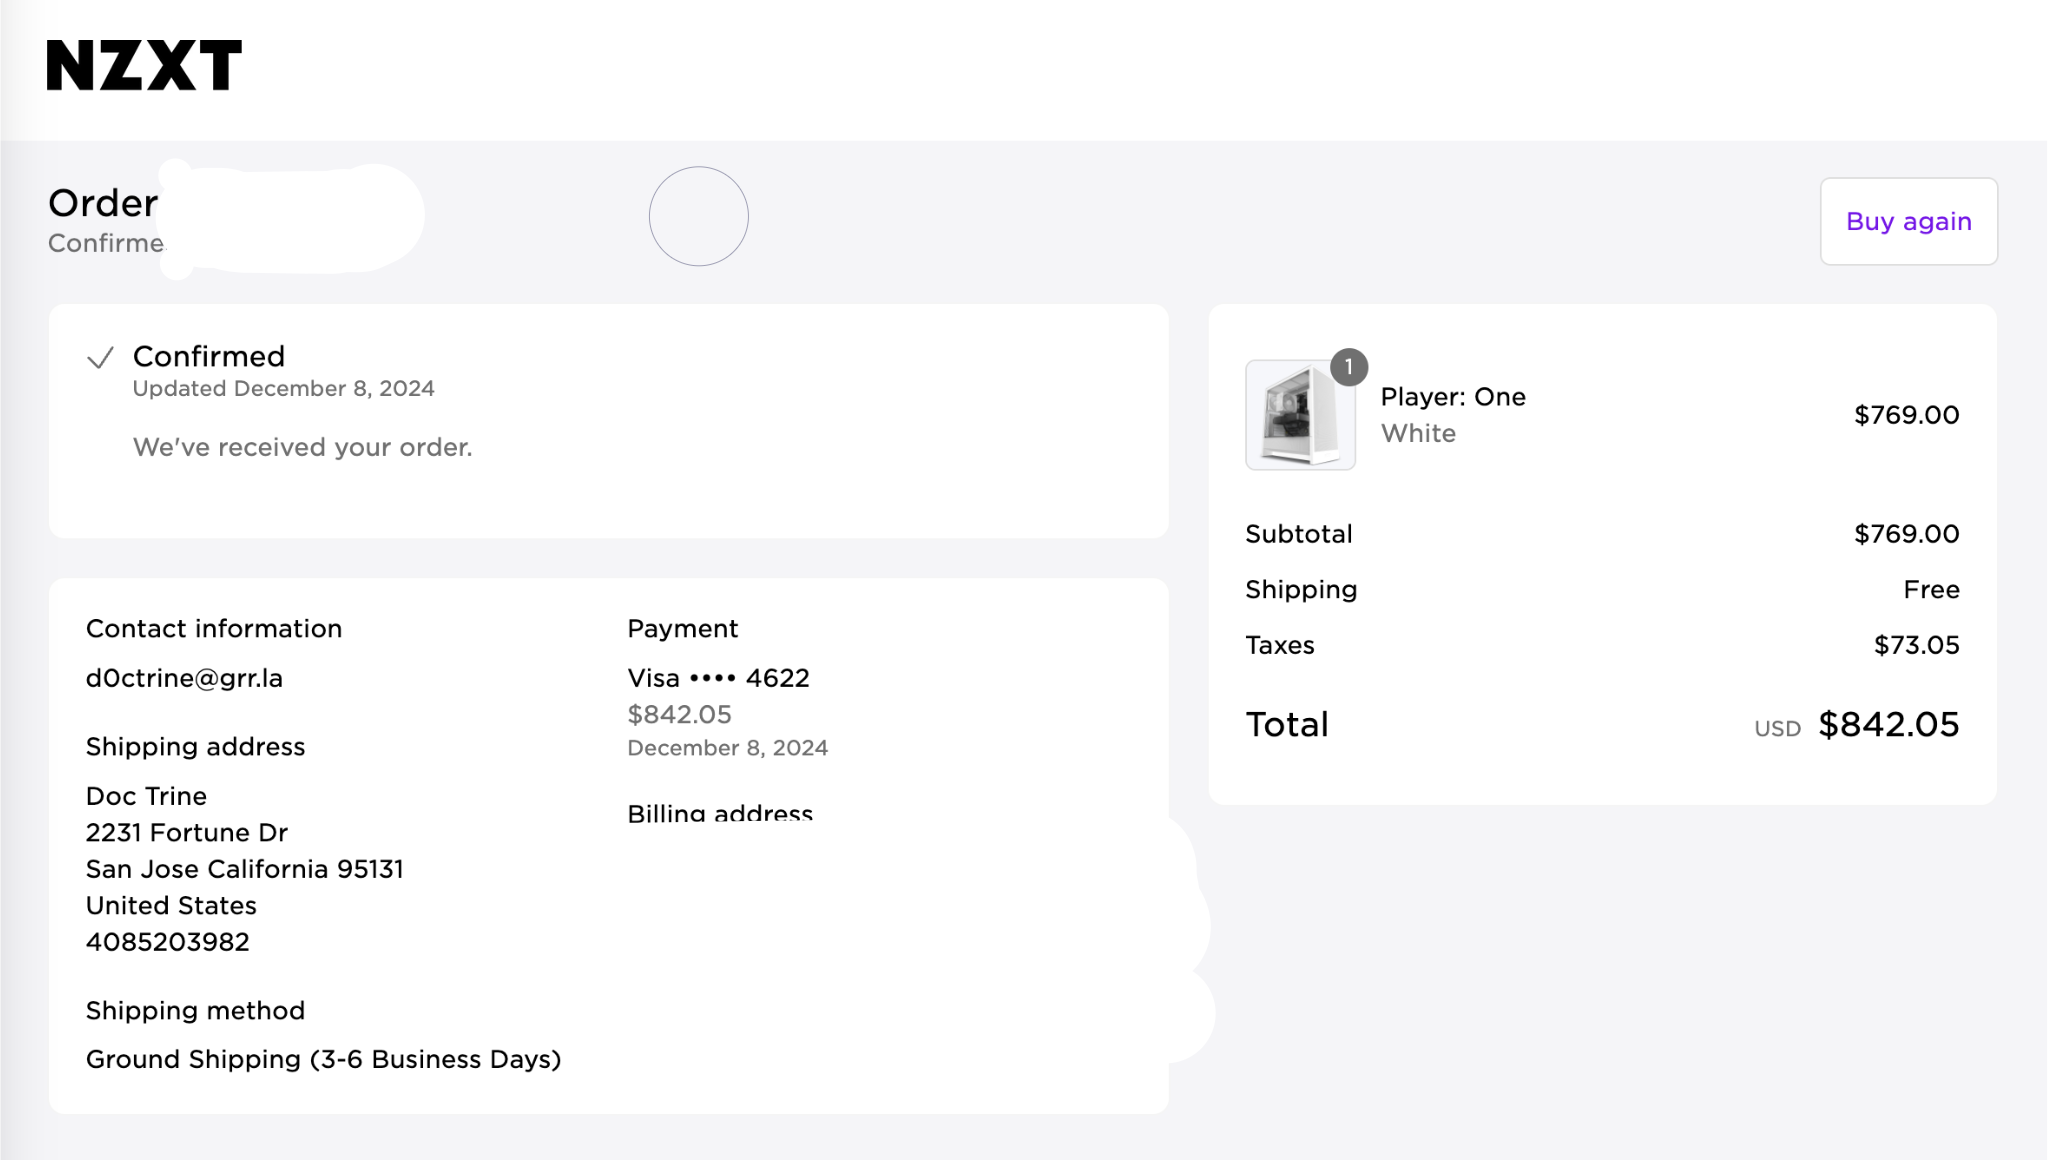Click the circular icon near order header

point(698,216)
